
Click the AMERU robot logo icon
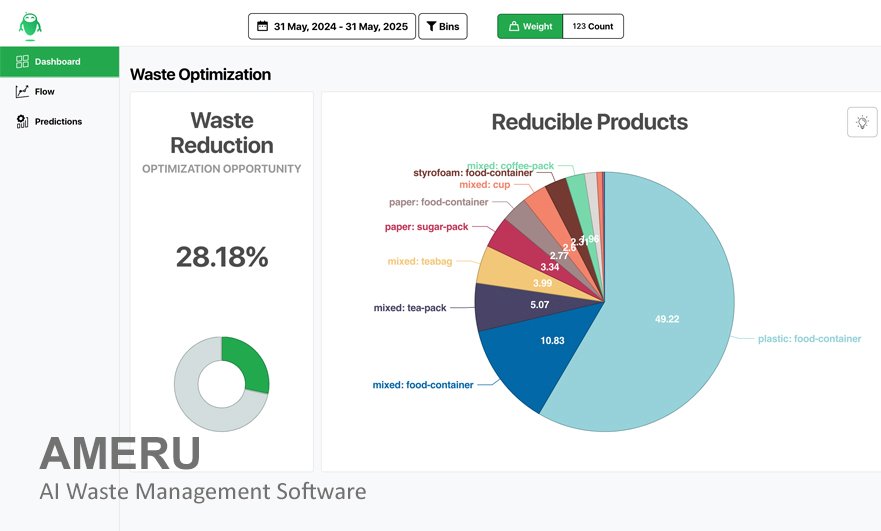[x=29, y=24]
